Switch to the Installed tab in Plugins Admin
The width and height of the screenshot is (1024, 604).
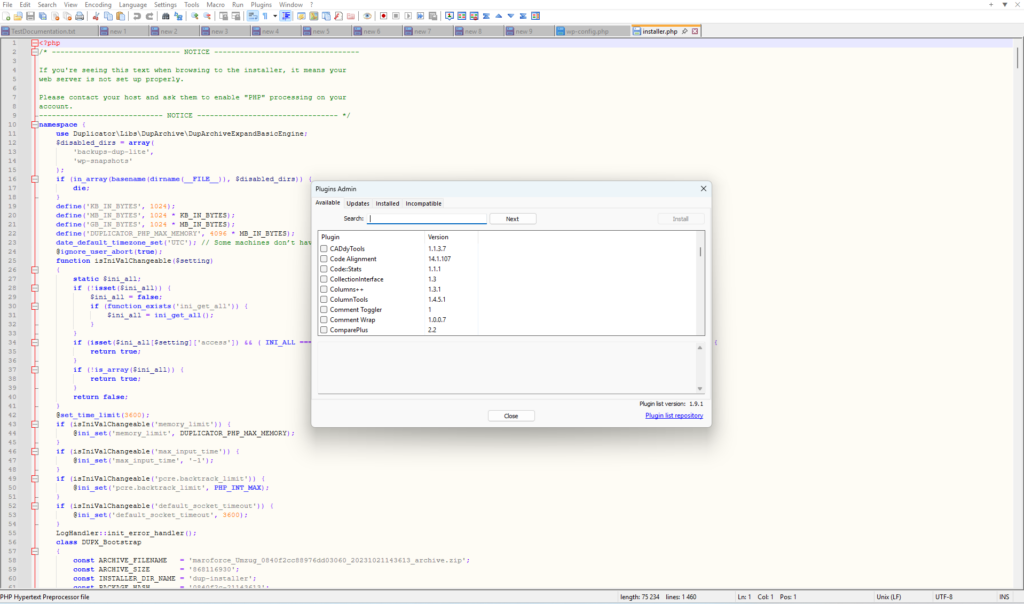tap(387, 204)
